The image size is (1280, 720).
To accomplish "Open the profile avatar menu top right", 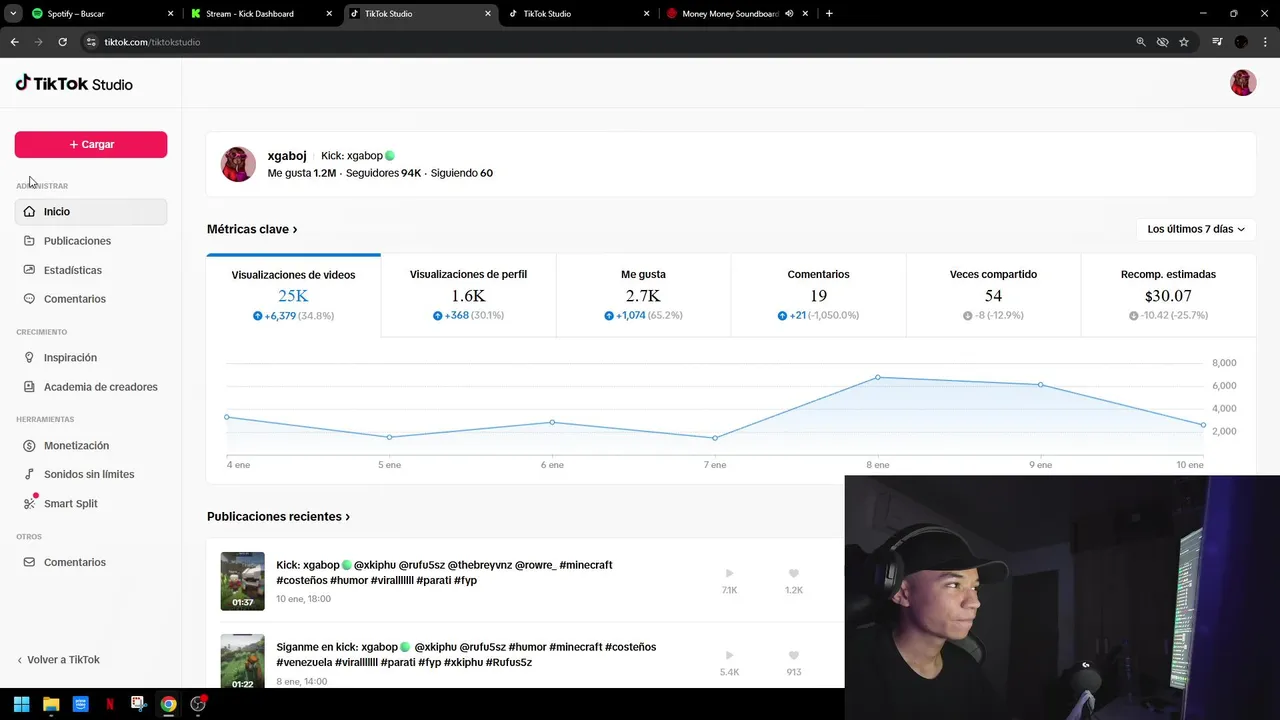I will (1243, 83).
